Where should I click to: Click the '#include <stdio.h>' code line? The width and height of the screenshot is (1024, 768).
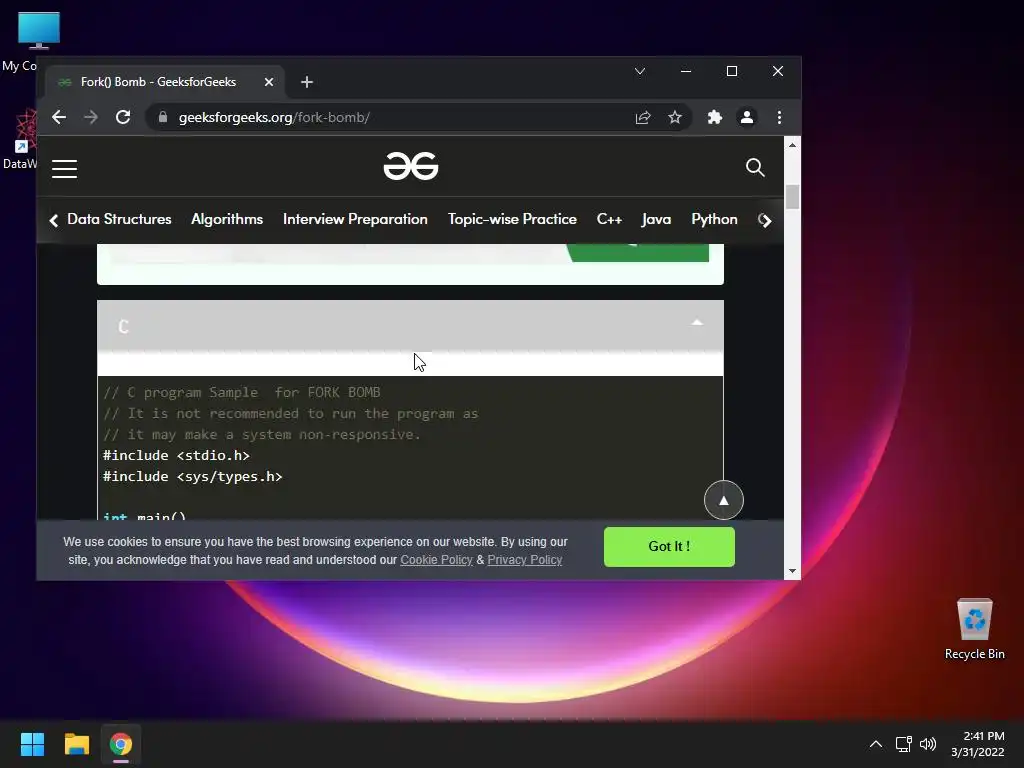176,455
